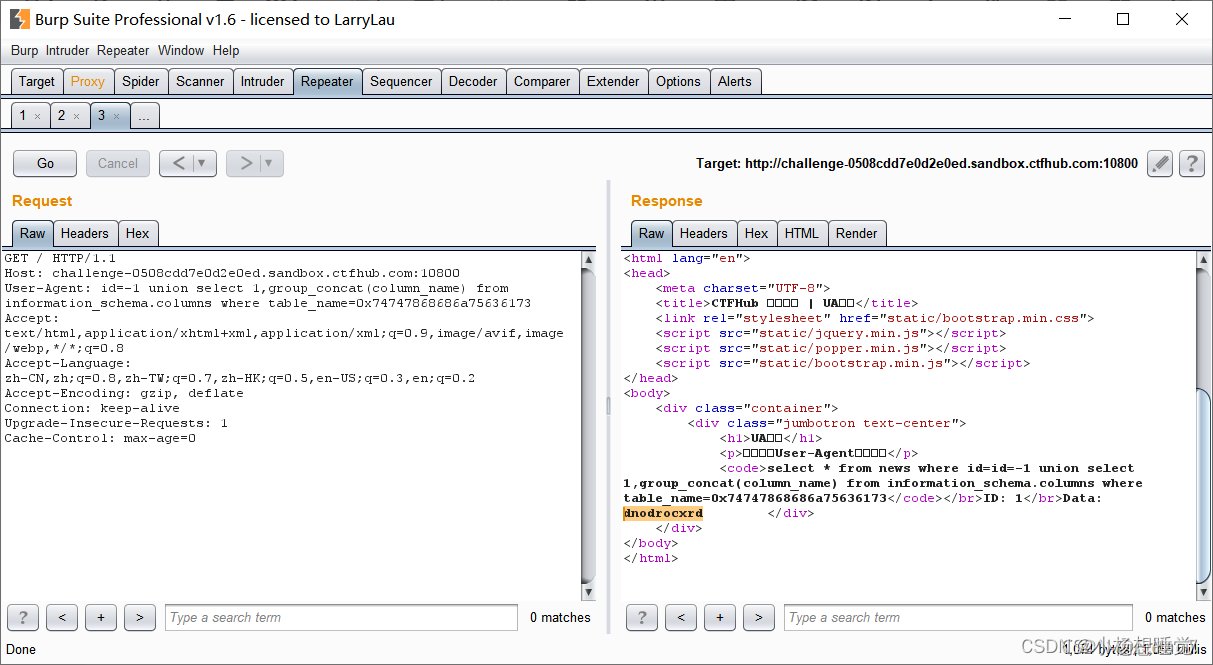Screen dimensions: 1213x665
Task: Switch to the Scanner tab
Action: 200,81
